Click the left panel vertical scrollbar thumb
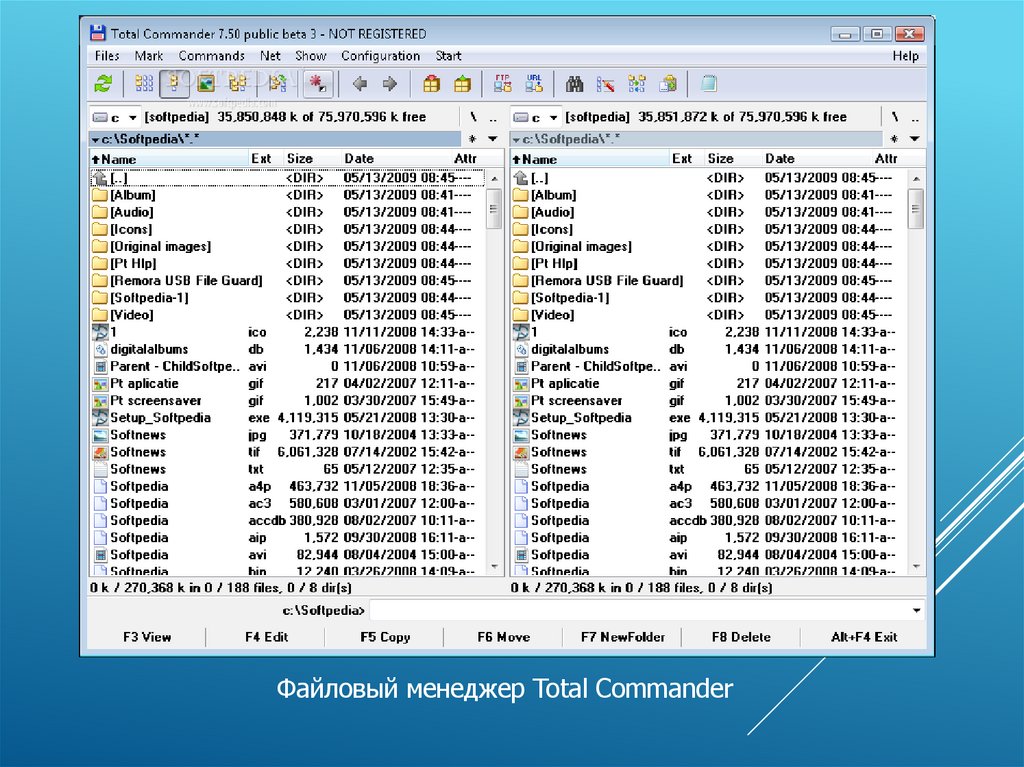This screenshot has width=1024, height=767. [494, 208]
